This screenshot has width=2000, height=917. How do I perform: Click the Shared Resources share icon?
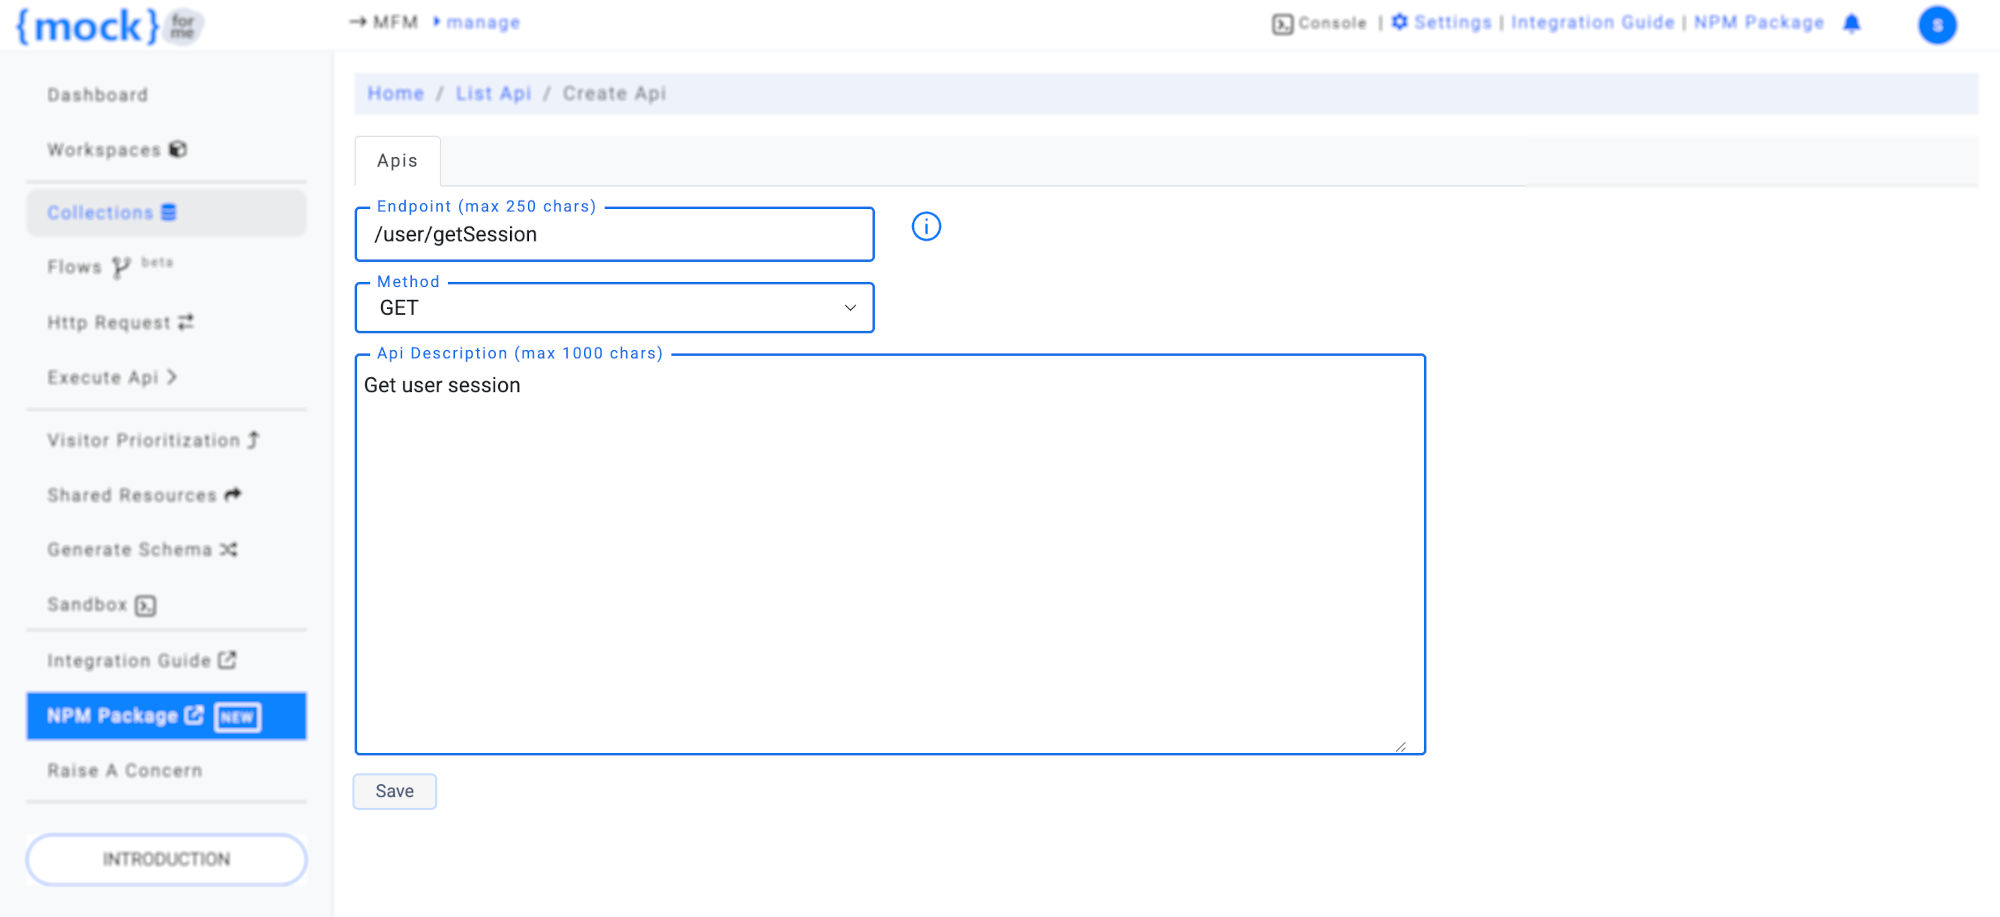pyautogui.click(x=233, y=494)
